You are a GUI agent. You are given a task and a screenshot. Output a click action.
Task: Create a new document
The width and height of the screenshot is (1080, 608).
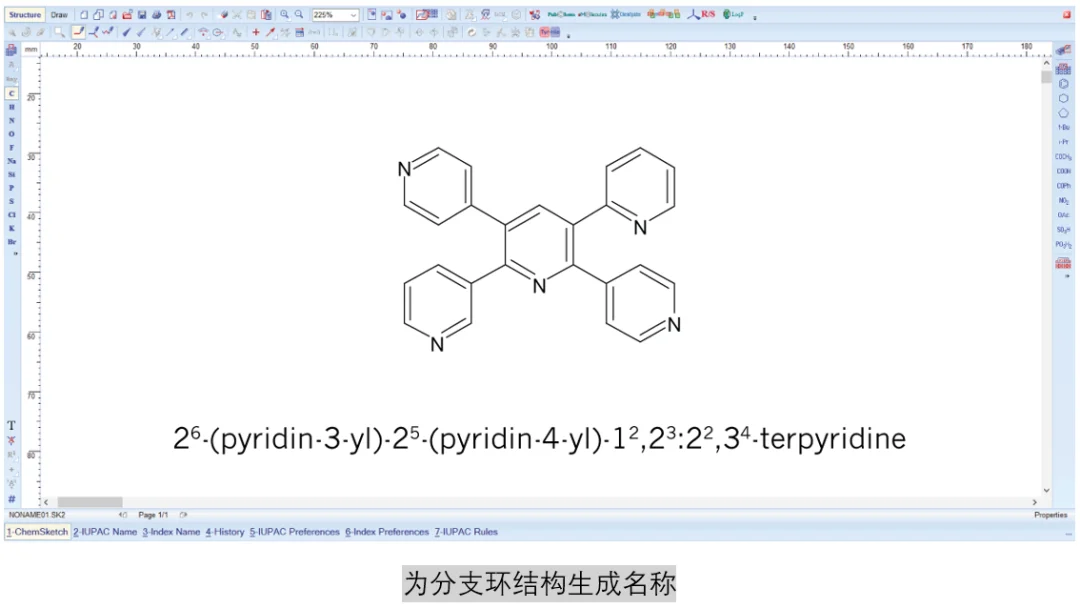pos(84,14)
